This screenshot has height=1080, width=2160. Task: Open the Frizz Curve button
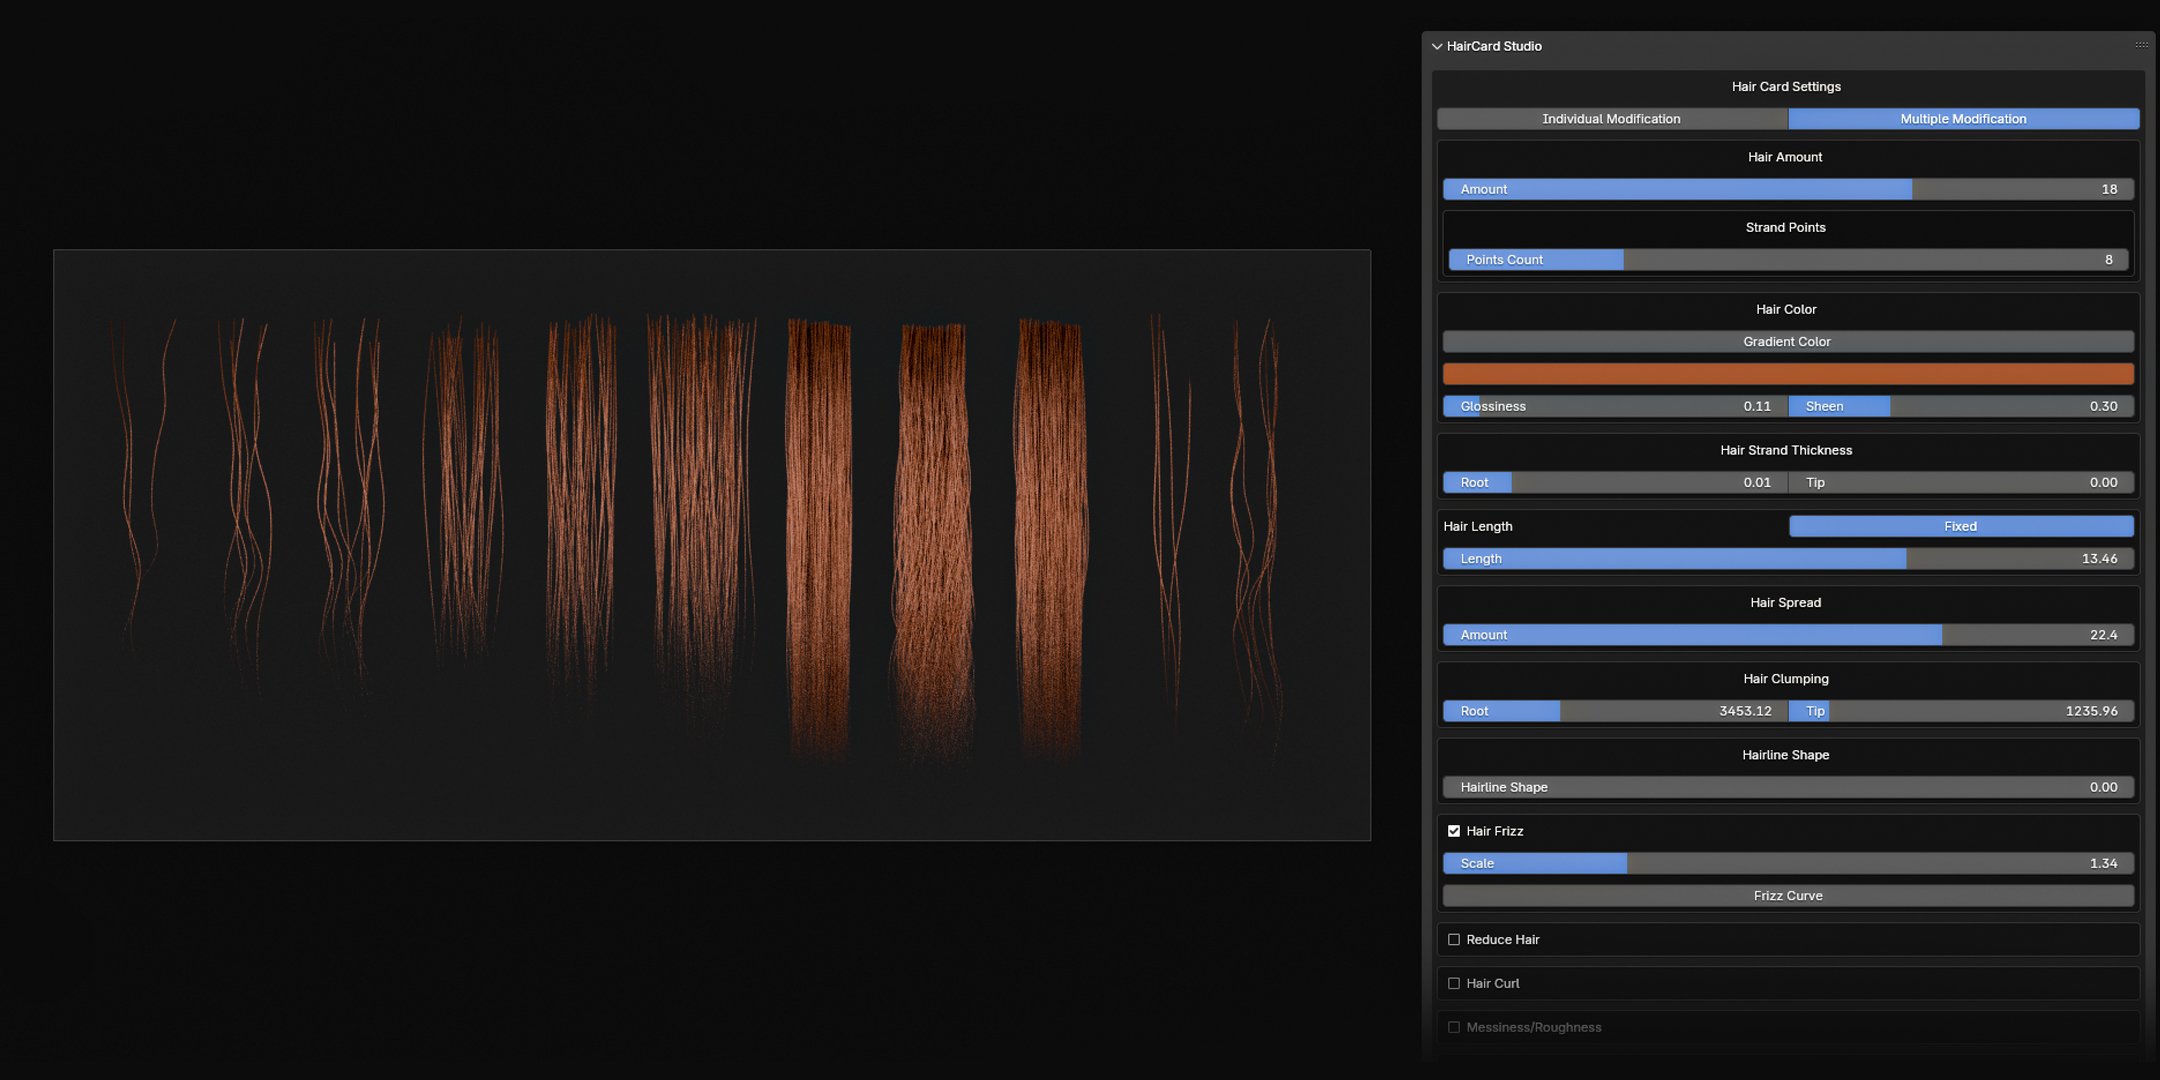tap(1787, 896)
